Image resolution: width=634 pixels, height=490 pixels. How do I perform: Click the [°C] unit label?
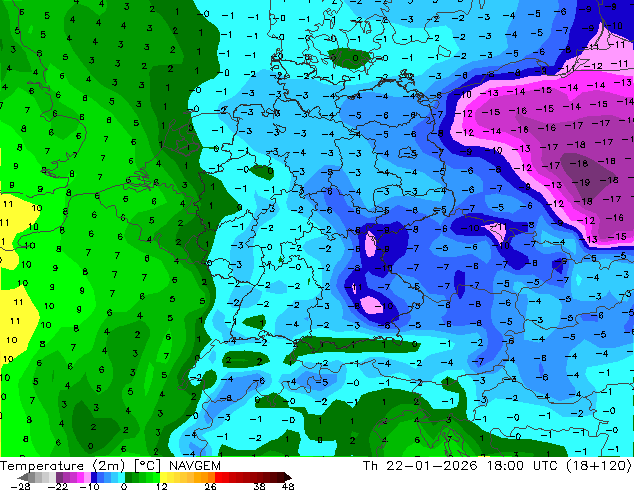click(148, 466)
